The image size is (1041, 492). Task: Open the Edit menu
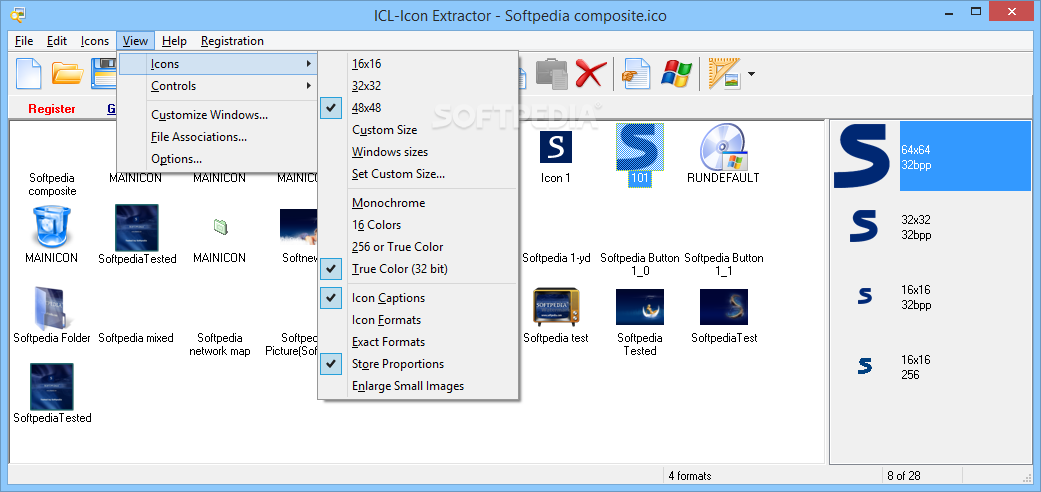(x=57, y=41)
